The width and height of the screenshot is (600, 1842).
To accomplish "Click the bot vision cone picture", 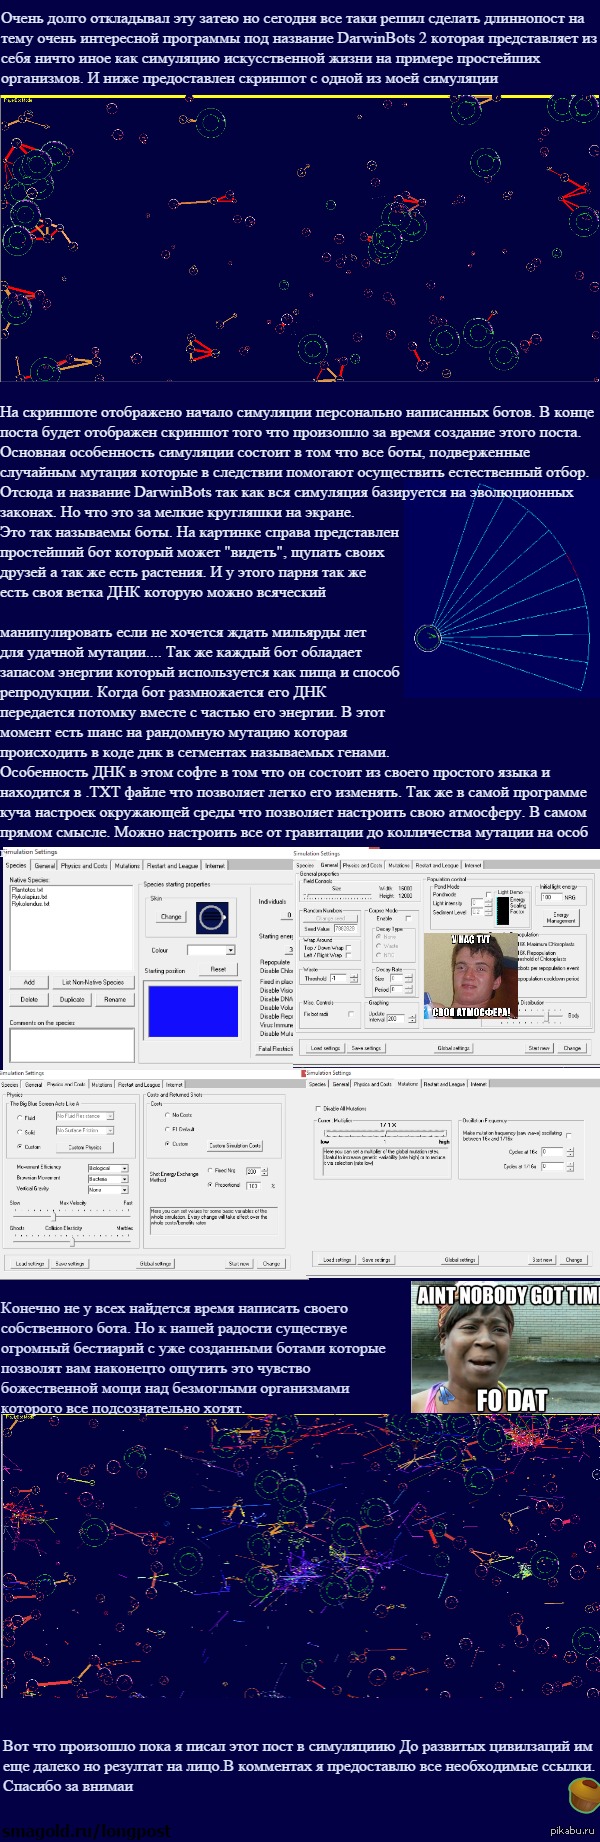I will tap(500, 590).
